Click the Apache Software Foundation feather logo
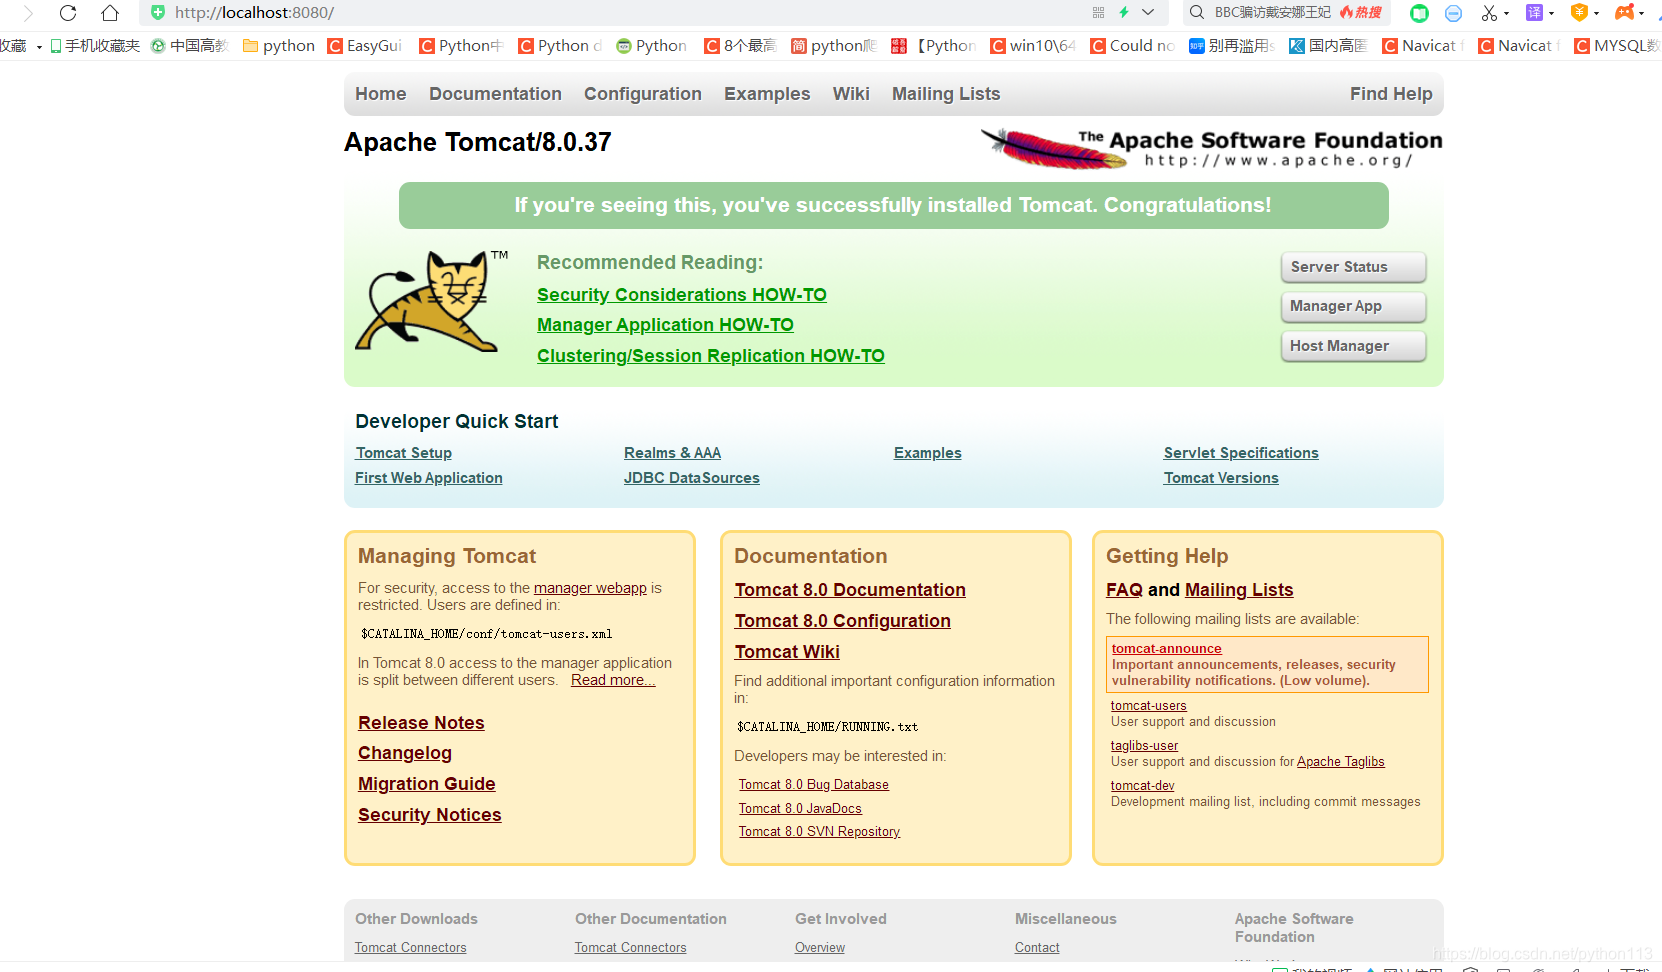This screenshot has height=972, width=1662. 1211,148
